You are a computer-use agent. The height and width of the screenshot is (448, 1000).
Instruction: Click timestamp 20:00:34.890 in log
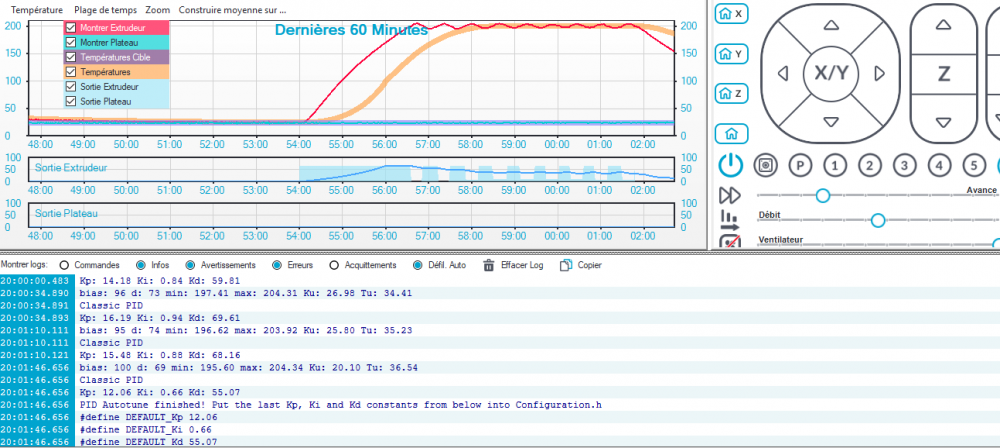click(x=37, y=293)
